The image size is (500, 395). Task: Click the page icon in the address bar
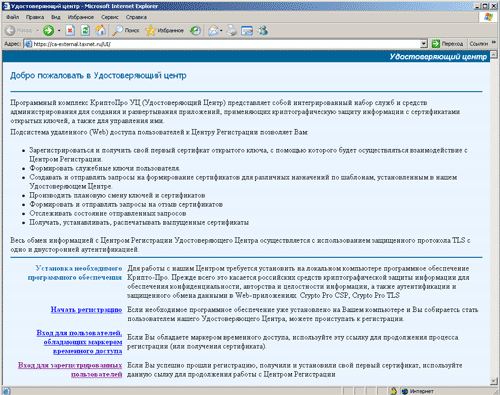click(28, 44)
